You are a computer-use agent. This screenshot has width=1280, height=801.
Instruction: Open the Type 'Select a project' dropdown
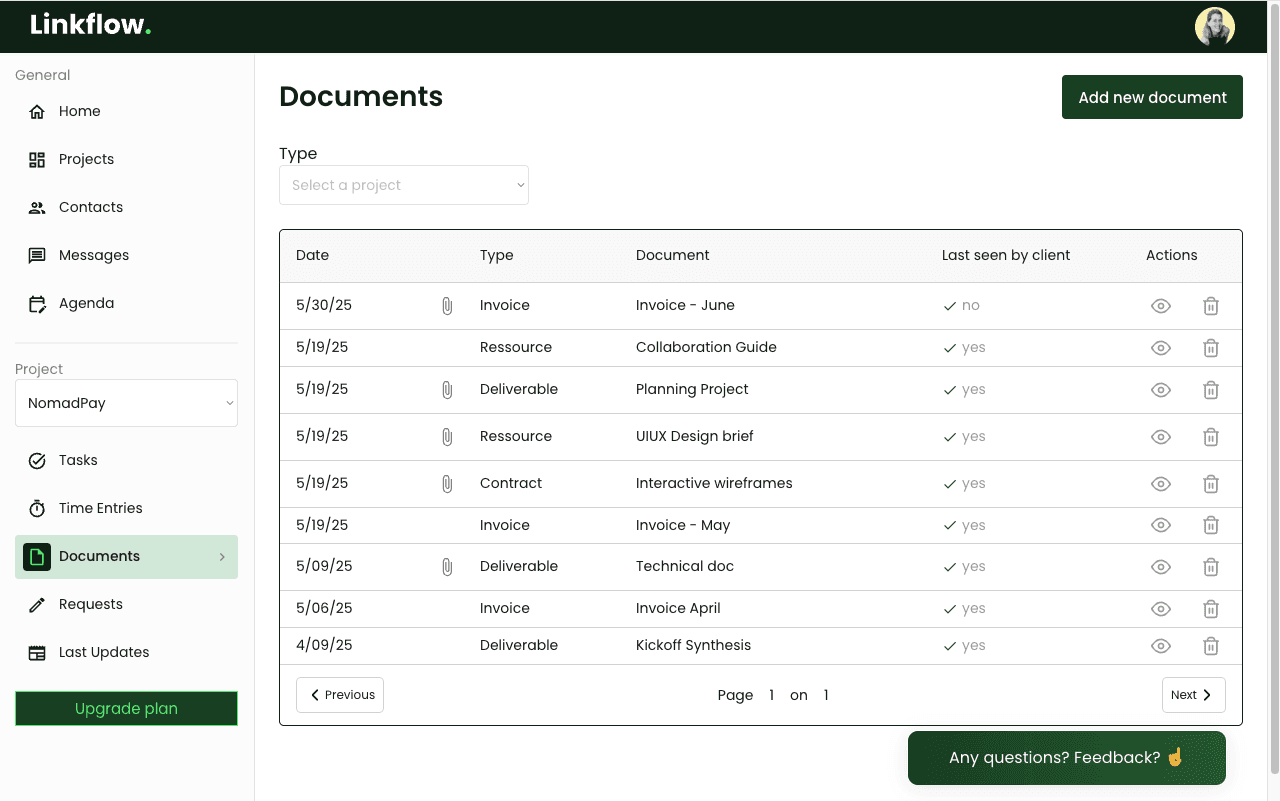click(x=404, y=185)
